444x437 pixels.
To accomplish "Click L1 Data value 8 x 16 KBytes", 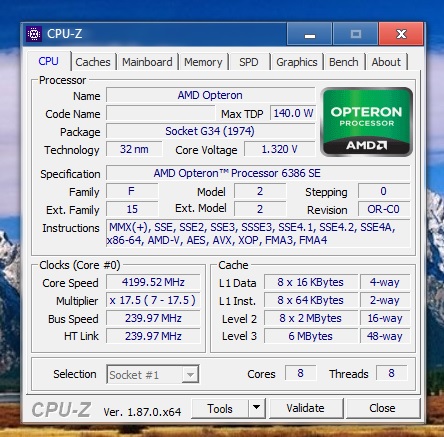I will (311, 282).
